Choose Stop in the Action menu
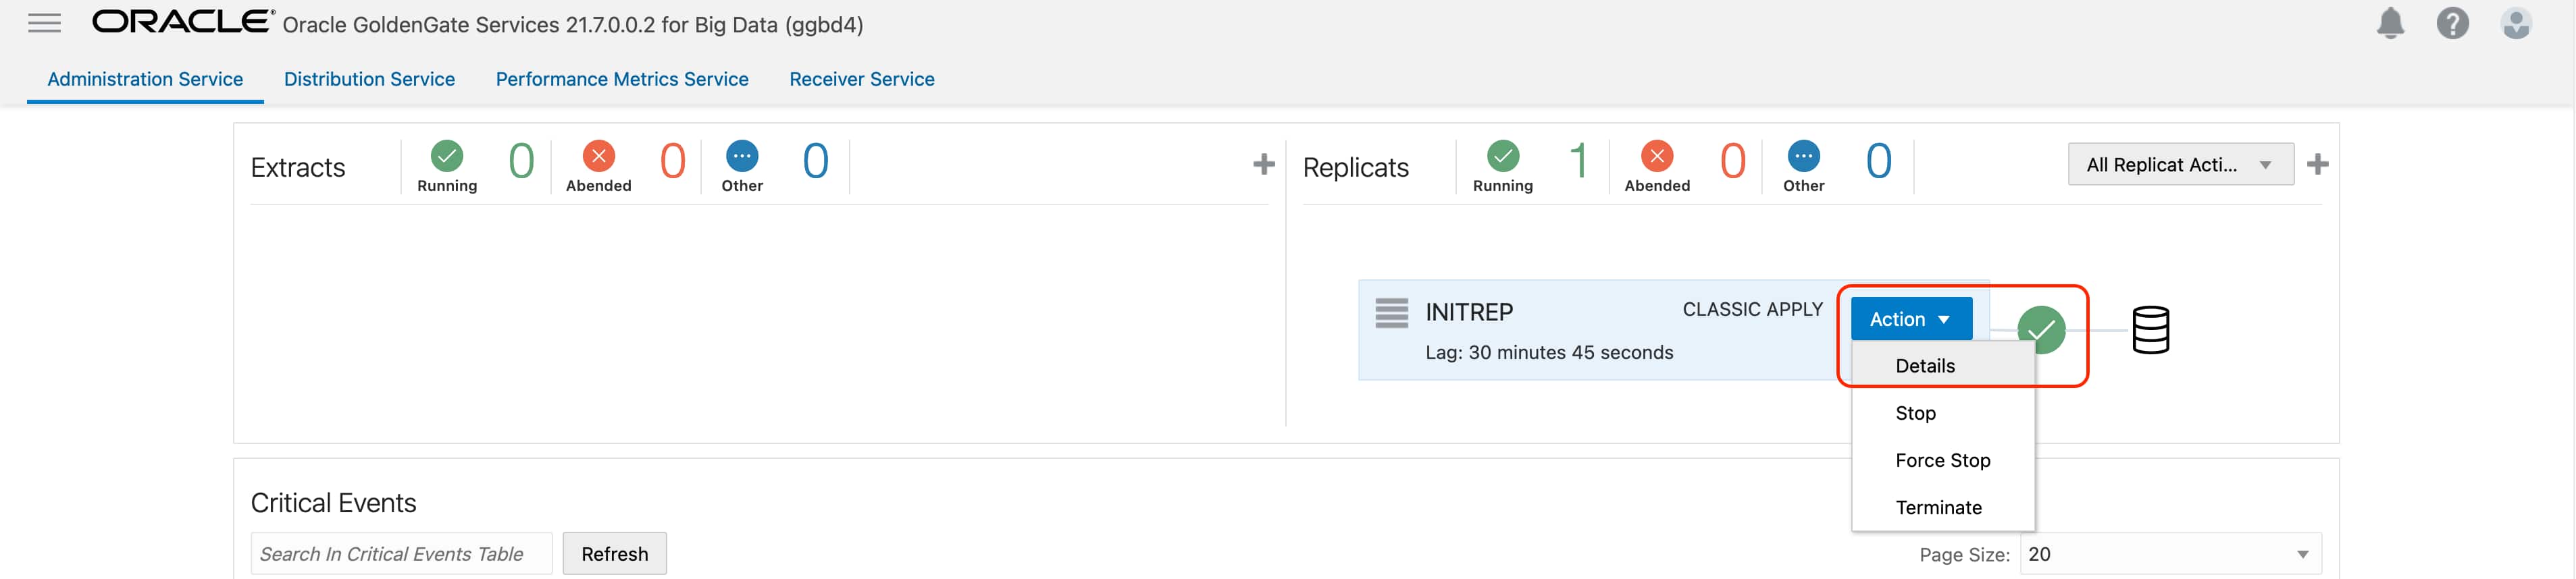 tap(1915, 413)
